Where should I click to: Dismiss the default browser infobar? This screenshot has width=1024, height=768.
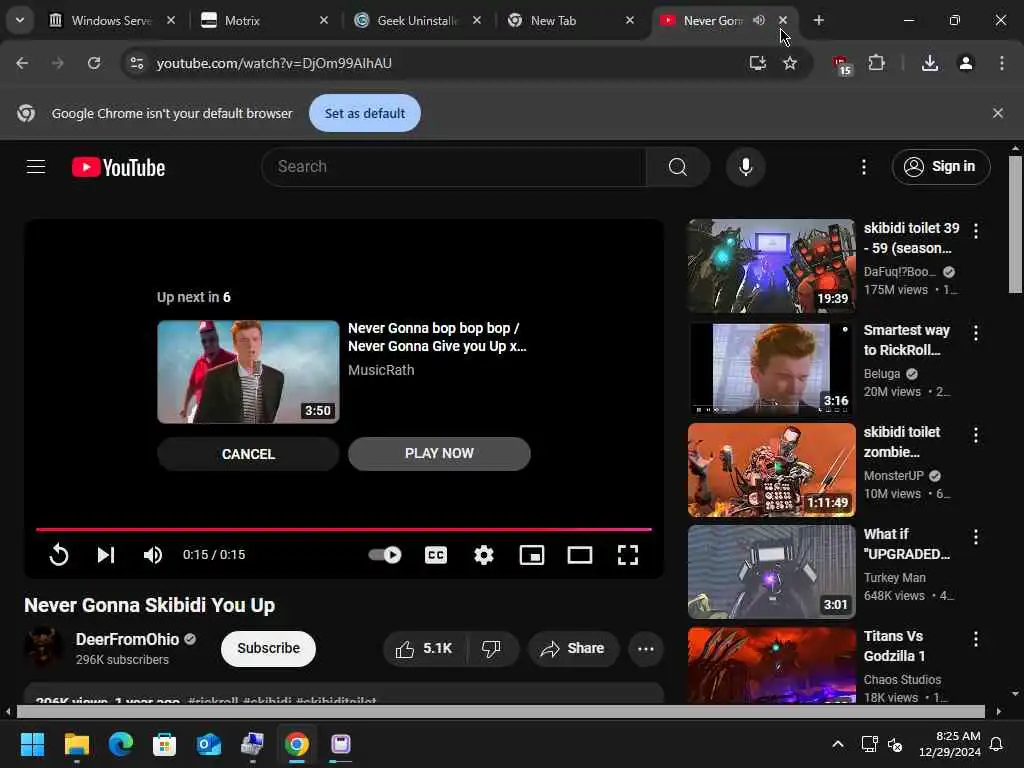(x=997, y=113)
